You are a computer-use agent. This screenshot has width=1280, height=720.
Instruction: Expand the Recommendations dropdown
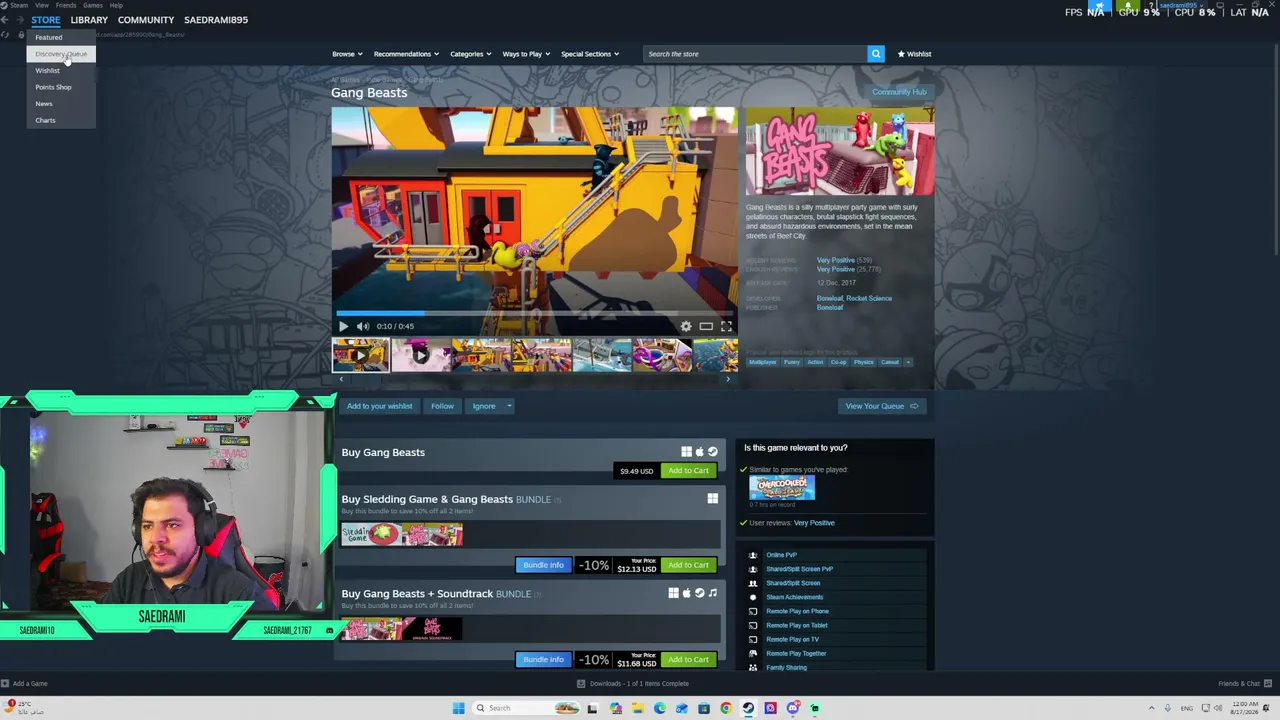(405, 54)
